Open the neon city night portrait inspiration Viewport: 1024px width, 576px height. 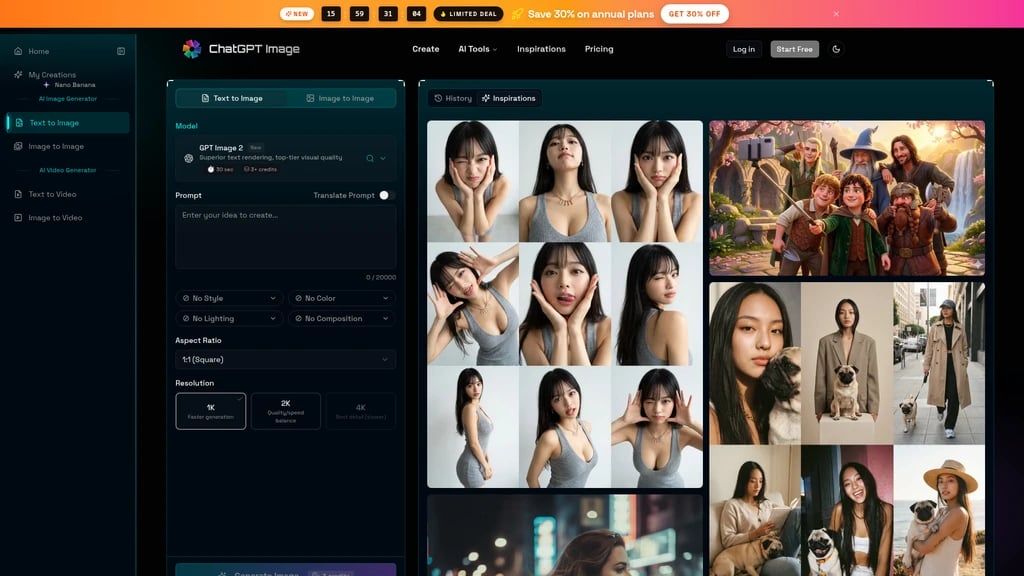click(565, 536)
